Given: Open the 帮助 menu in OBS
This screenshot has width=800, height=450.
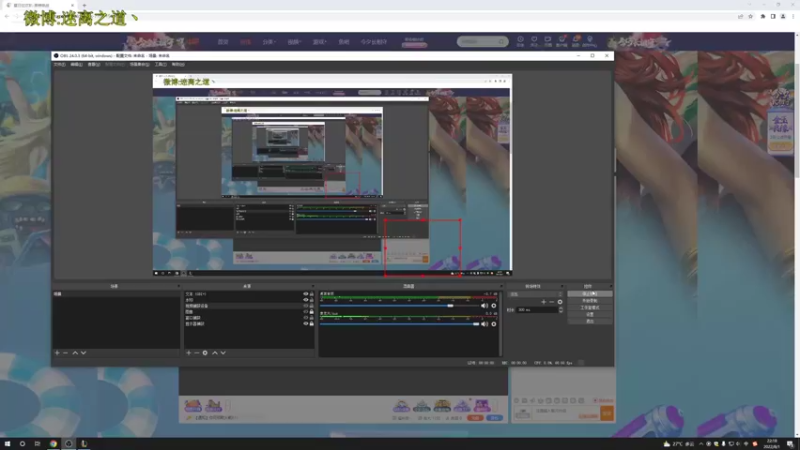Looking at the screenshot, I should (178, 65).
